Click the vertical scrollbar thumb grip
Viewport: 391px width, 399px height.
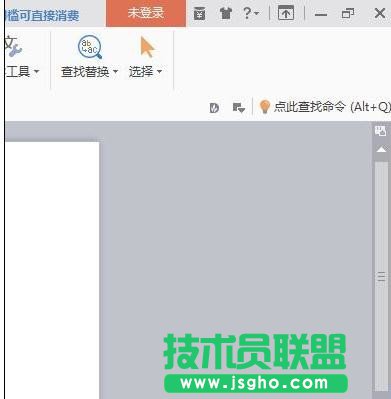[381, 276]
